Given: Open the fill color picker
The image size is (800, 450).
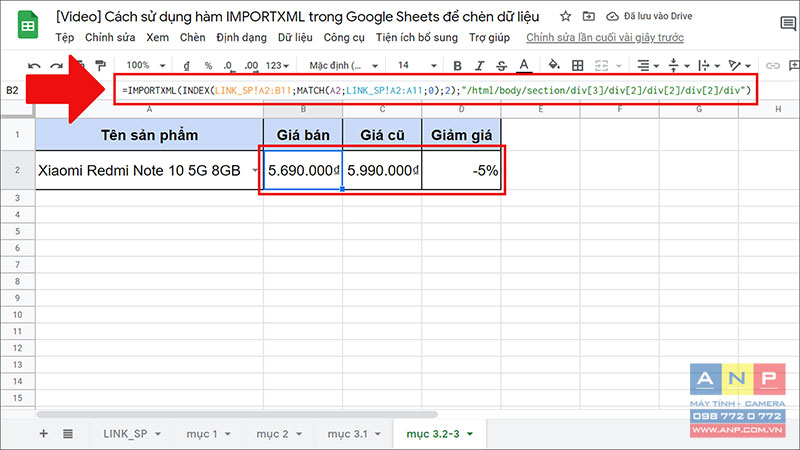Looking at the screenshot, I should click(554, 65).
